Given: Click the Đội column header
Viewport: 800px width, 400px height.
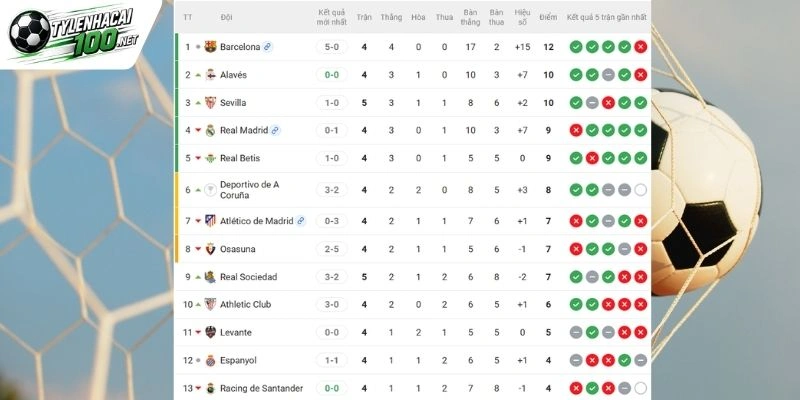Looking at the screenshot, I should (x=226, y=17).
